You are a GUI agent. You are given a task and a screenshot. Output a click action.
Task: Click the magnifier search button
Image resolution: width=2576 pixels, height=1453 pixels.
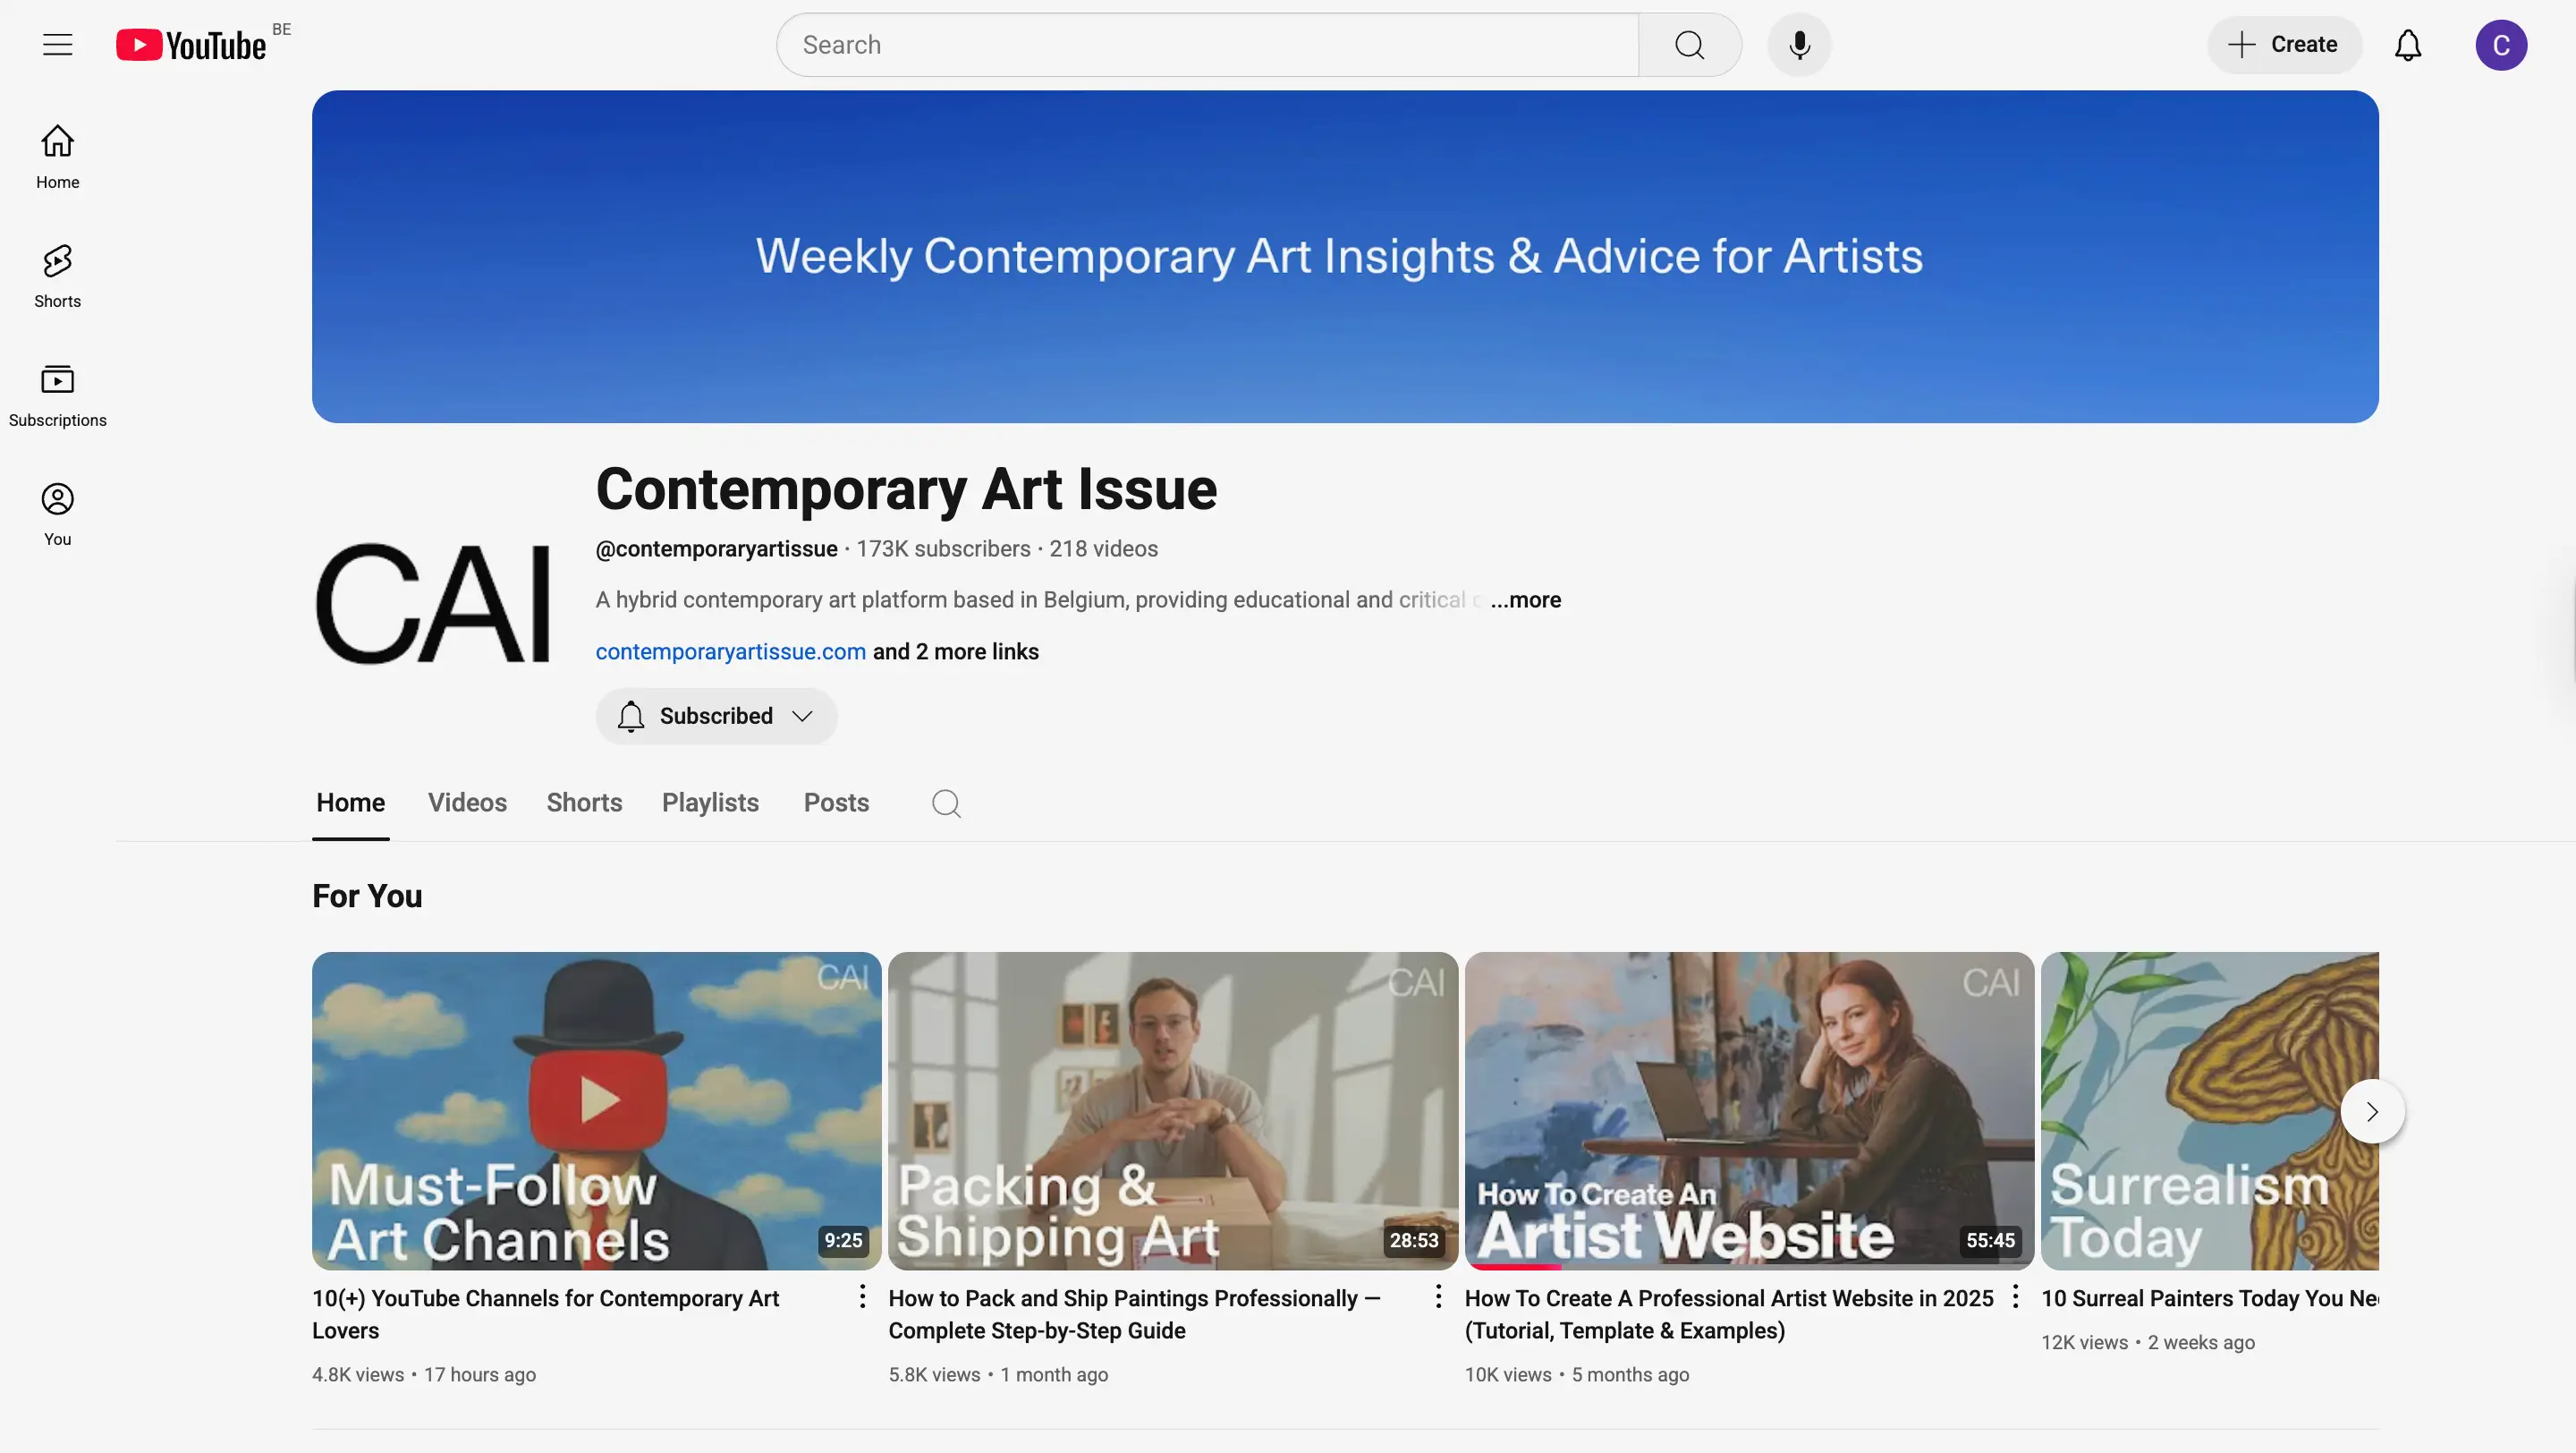pyautogui.click(x=1689, y=45)
